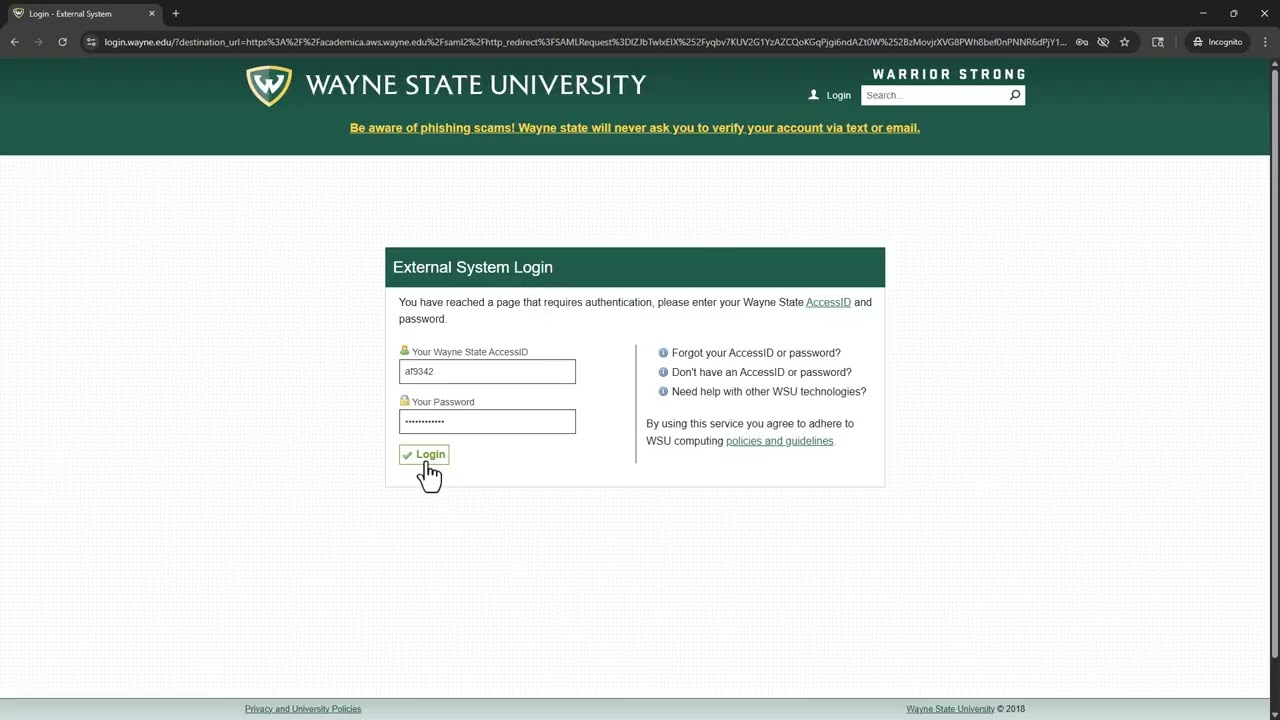Viewport: 1280px width, 720px height.
Task: Focus the Your Password field
Action: [487, 421]
